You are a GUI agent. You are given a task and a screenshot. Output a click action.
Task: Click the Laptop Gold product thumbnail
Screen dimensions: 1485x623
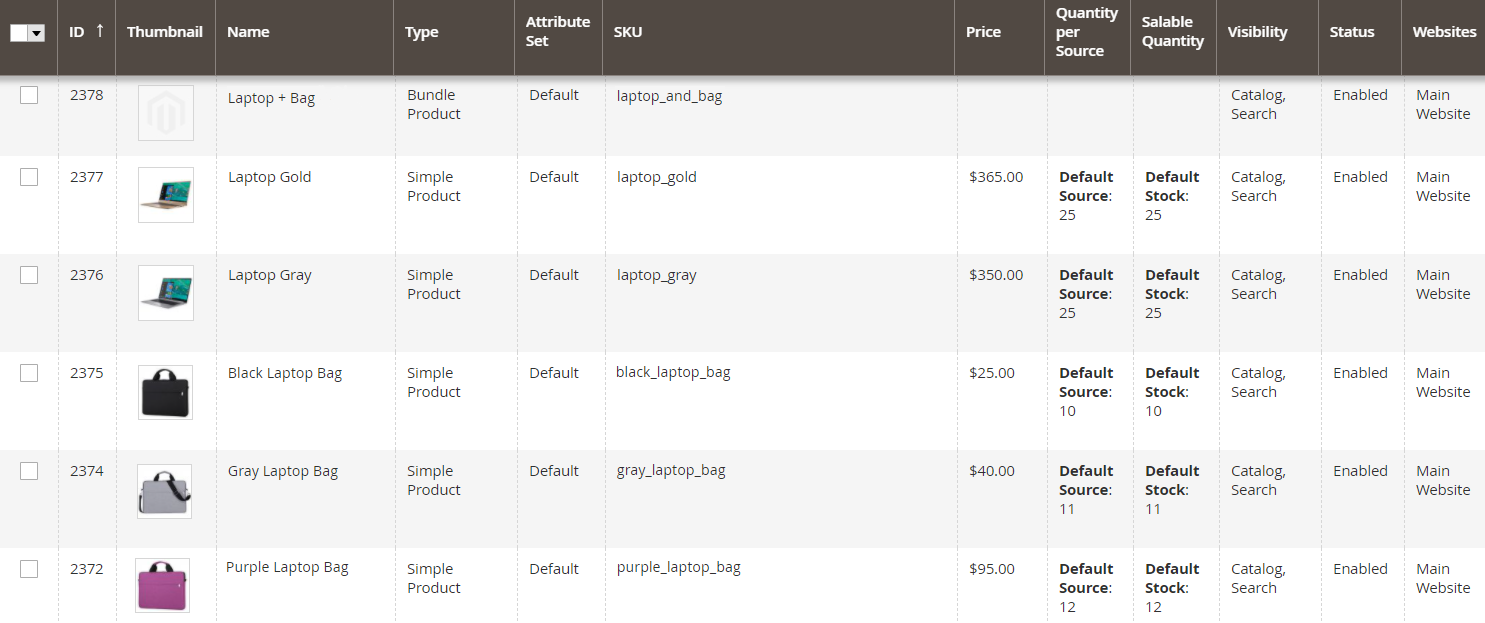[165, 195]
